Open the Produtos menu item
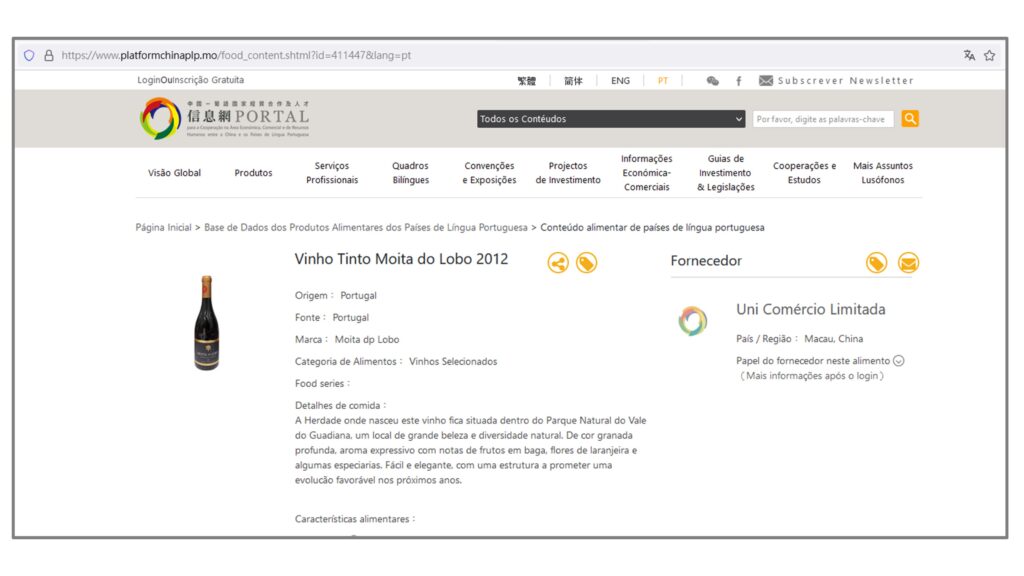The height and width of the screenshot is (576, 1024). (x=253, y=173)
